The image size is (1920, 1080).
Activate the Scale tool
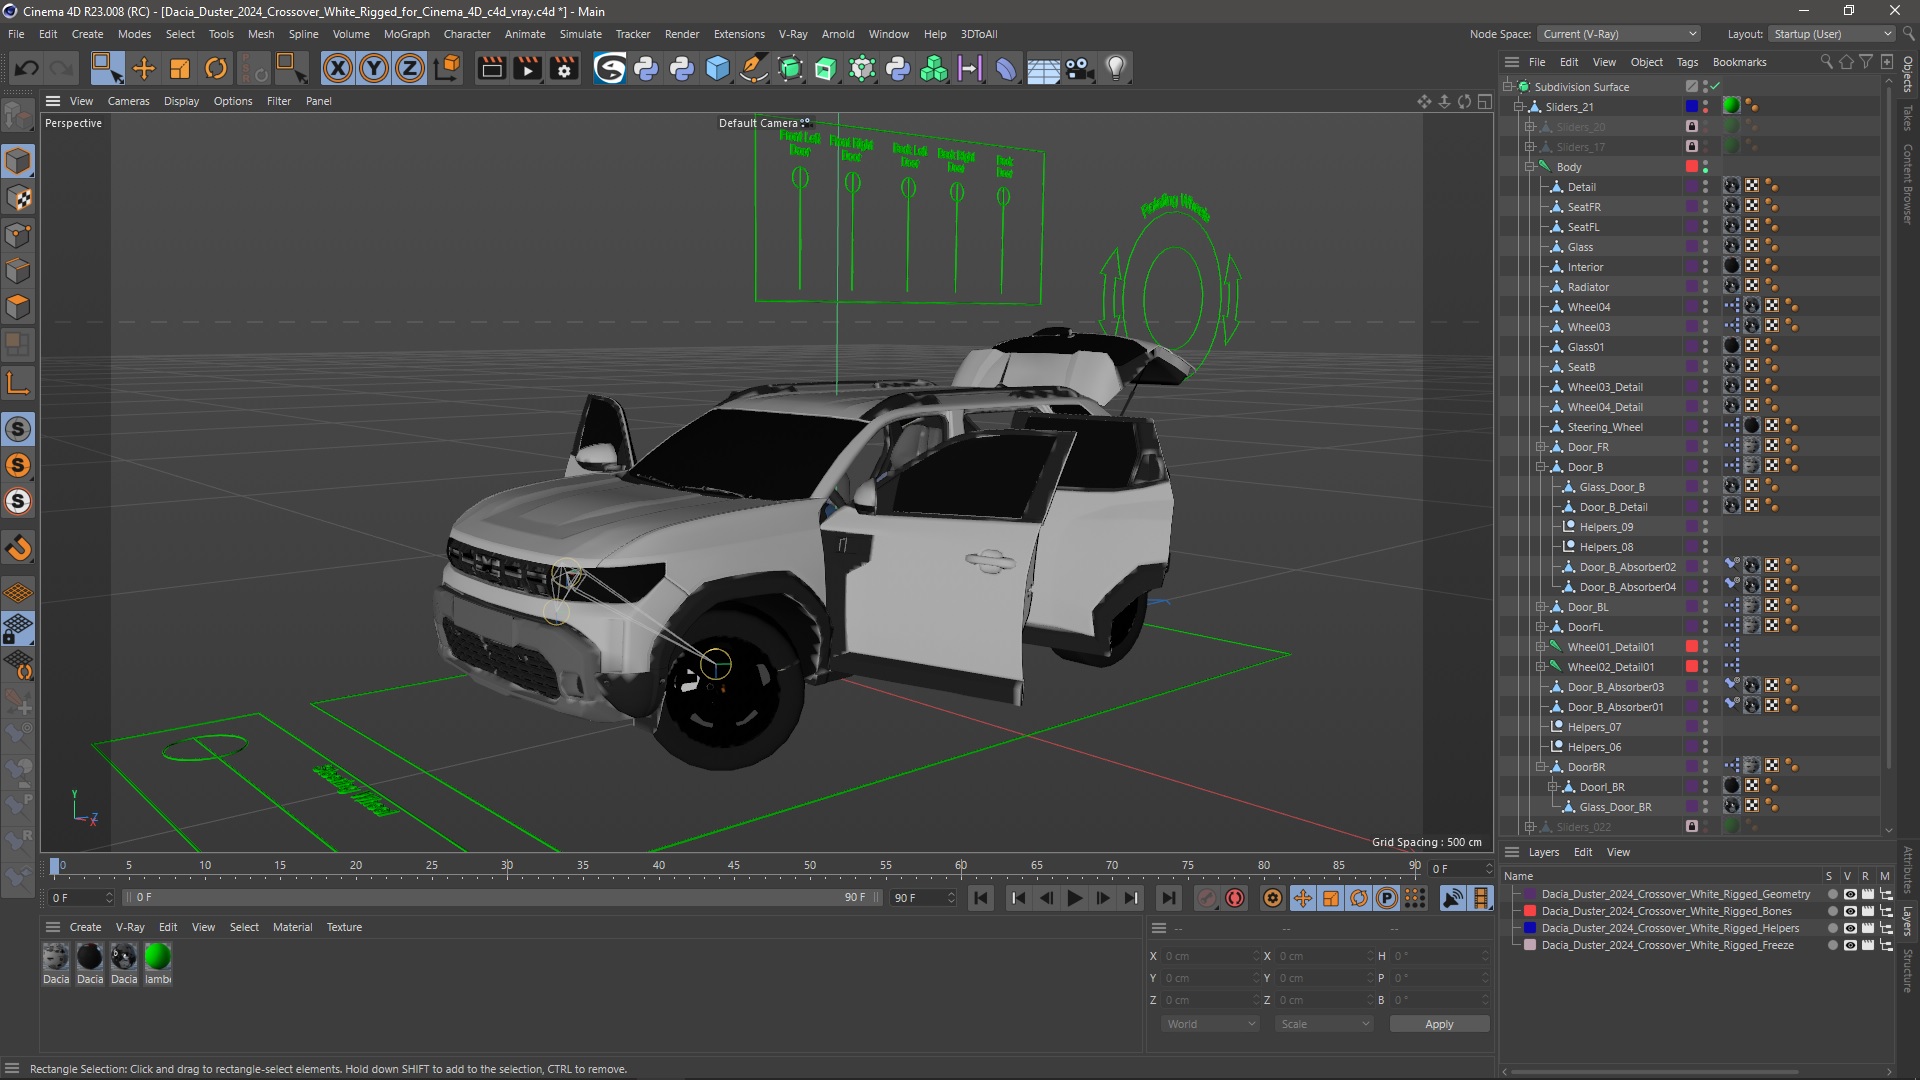180,68
